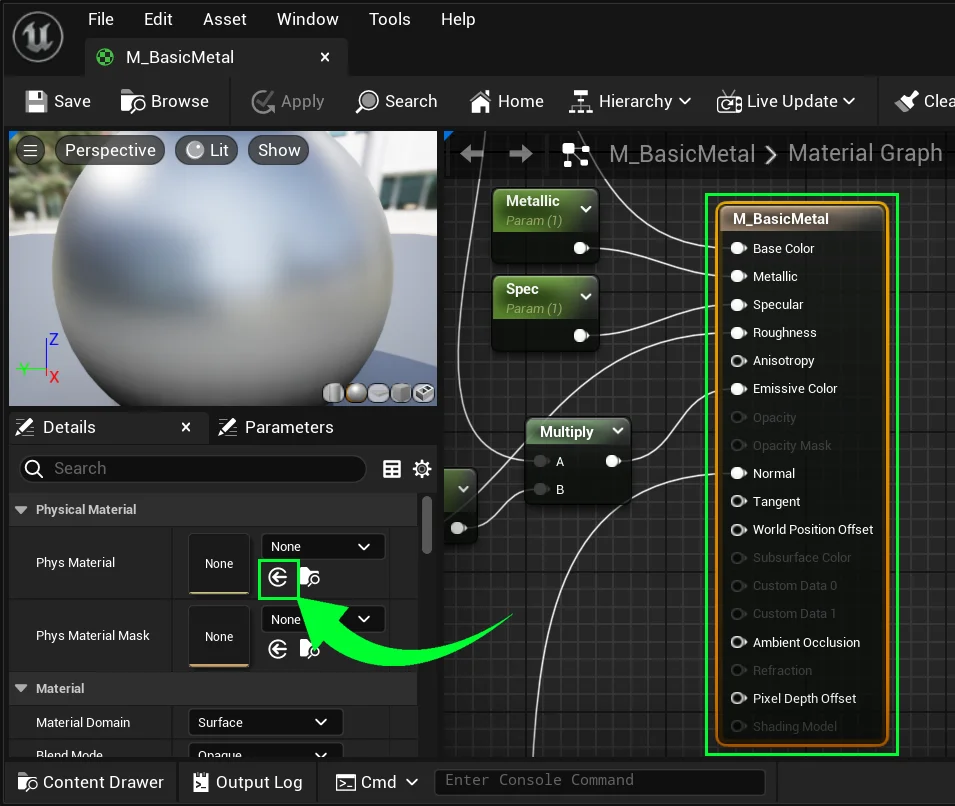955x806 pixels.
Task: Click the Details property matrix table icon
Action: pos(392,469)
